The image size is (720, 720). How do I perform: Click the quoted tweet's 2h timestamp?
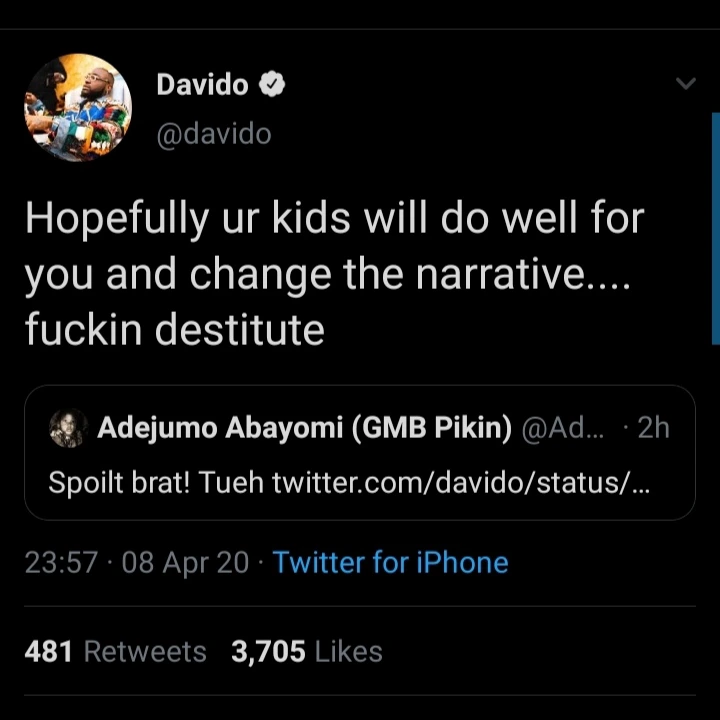(x=653, y=428)
